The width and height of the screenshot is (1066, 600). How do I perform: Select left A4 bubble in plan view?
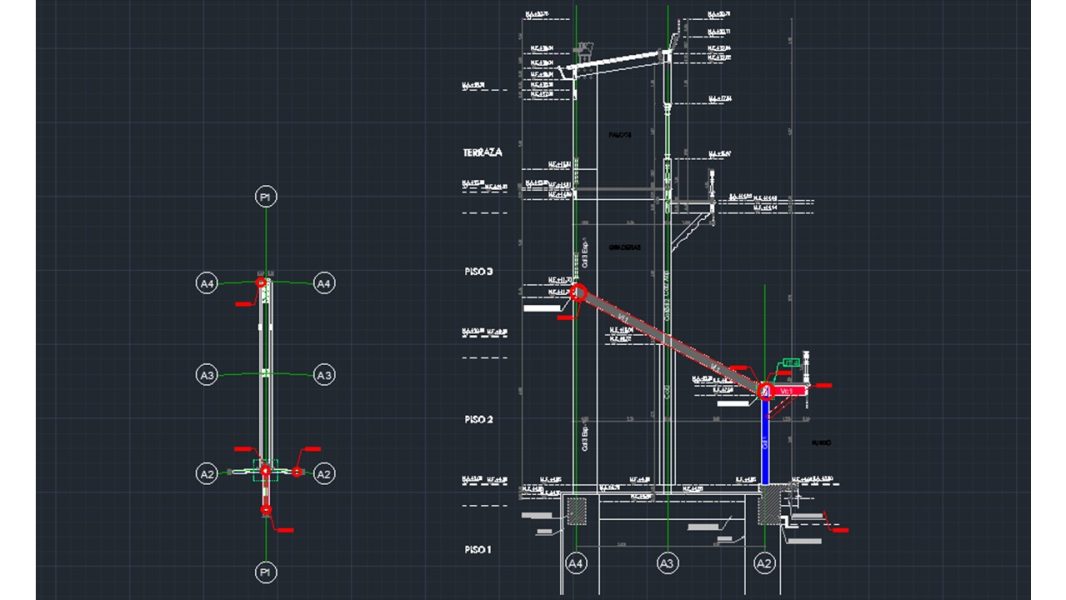[207, 284]
